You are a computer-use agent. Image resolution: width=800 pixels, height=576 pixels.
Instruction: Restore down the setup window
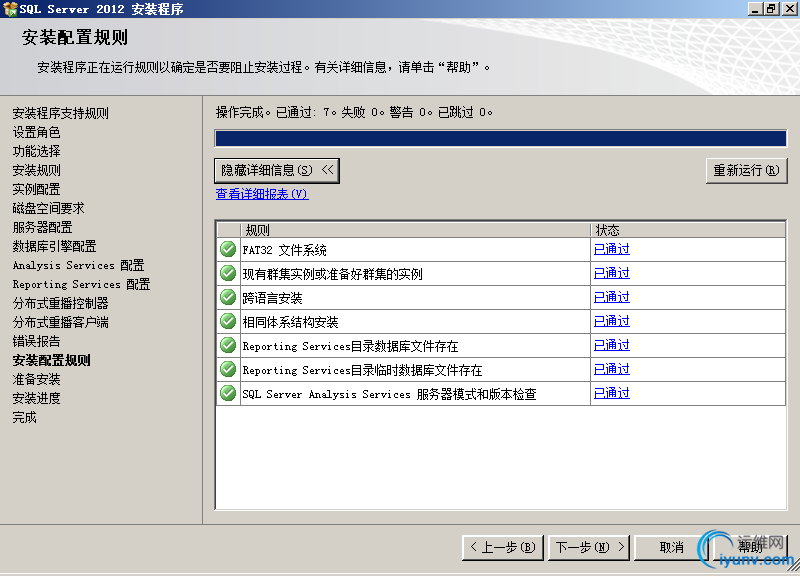(771, 9)
